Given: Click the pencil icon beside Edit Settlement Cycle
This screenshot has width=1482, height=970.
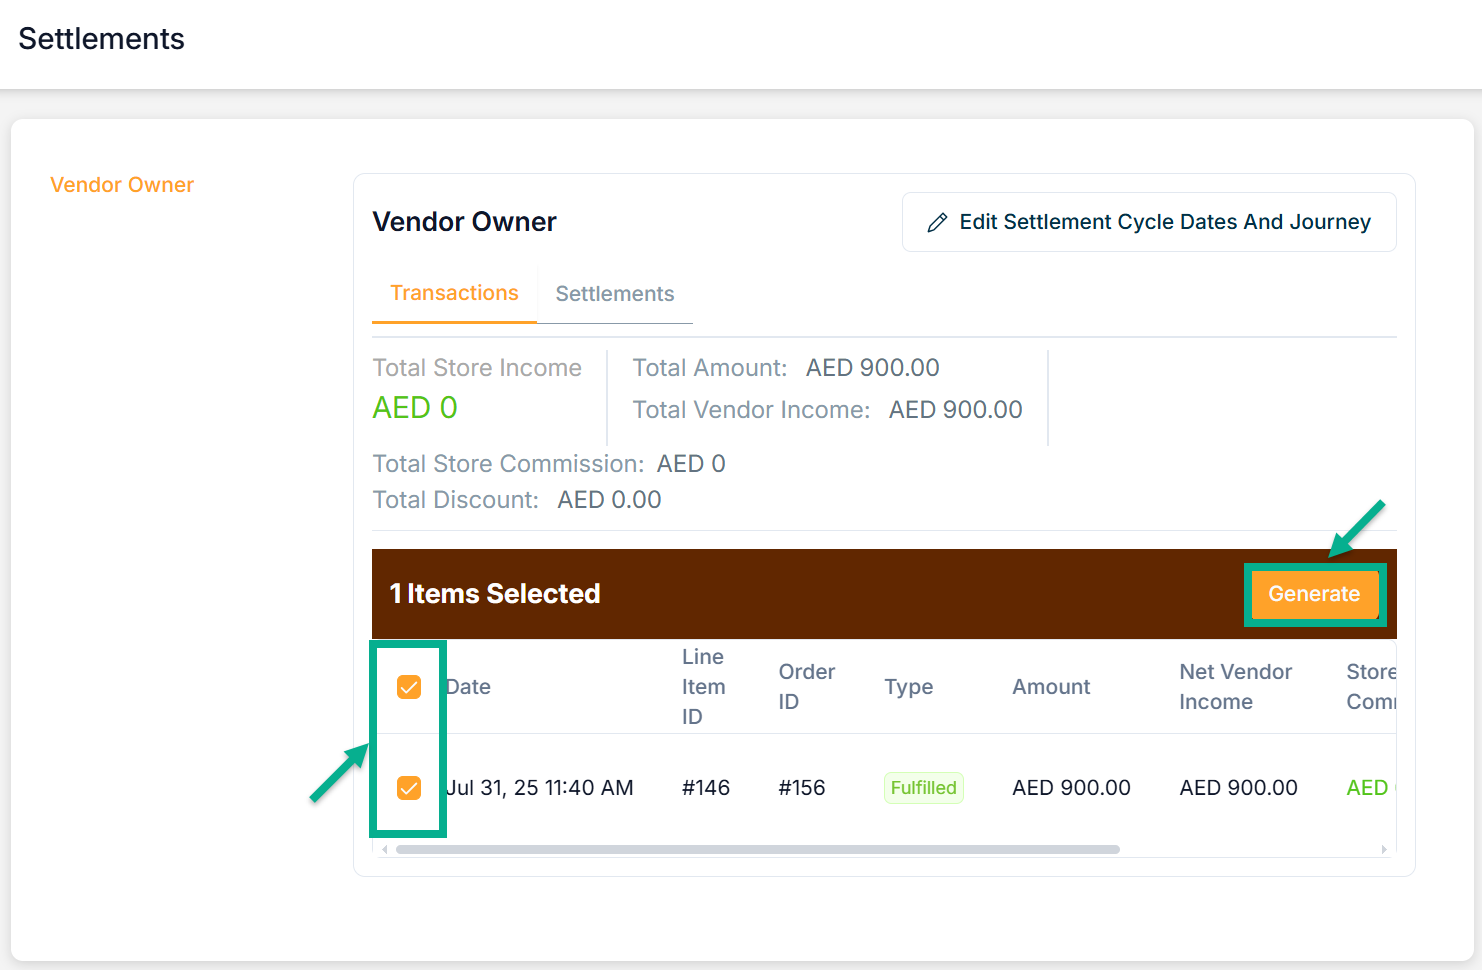Looking at the screenshot, I should (x=937, y=223).
